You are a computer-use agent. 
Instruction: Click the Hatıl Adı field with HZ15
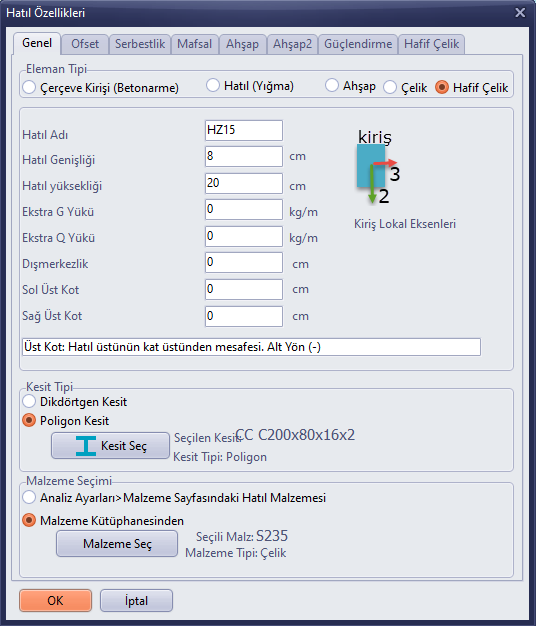point(244,130)
